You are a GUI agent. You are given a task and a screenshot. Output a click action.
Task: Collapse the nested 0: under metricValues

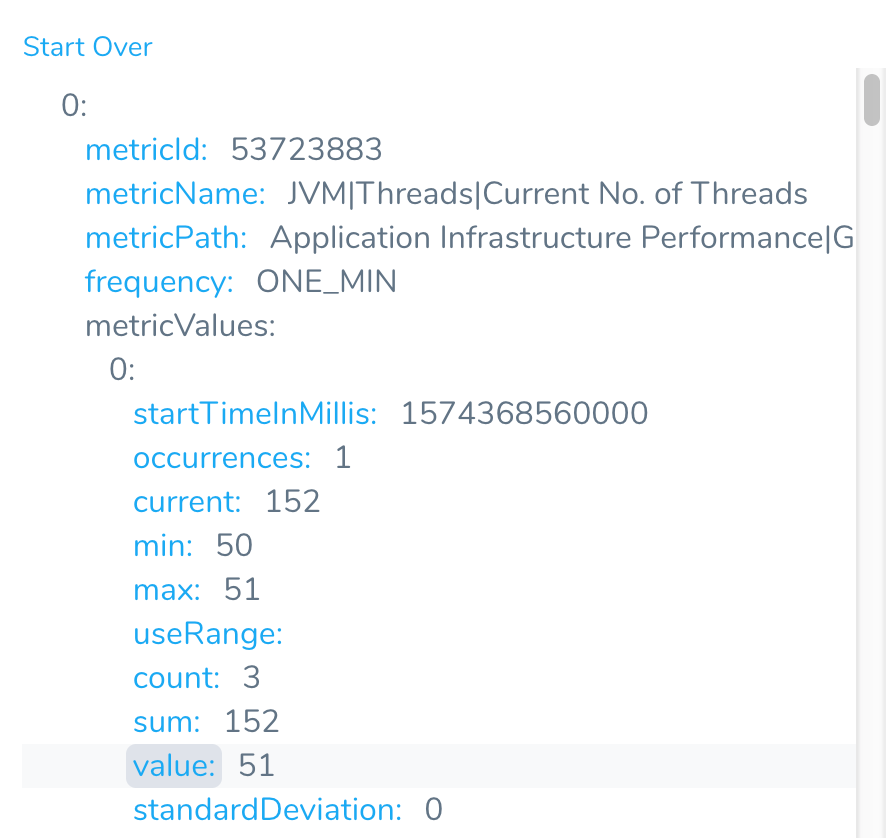122,370
